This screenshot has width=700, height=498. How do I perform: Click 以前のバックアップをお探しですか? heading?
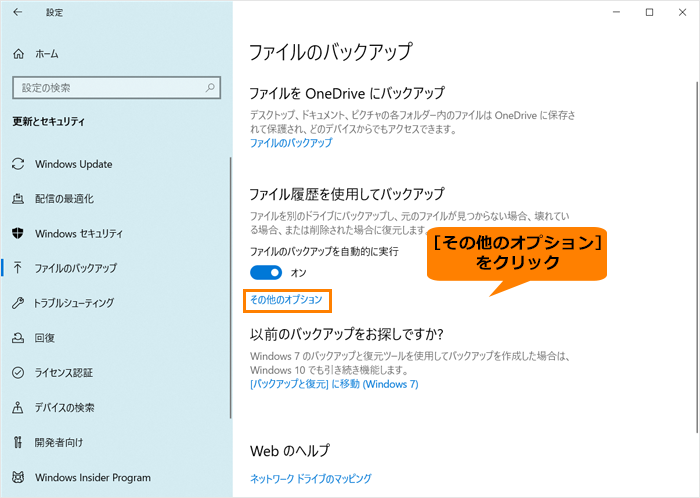coord(346,334)
